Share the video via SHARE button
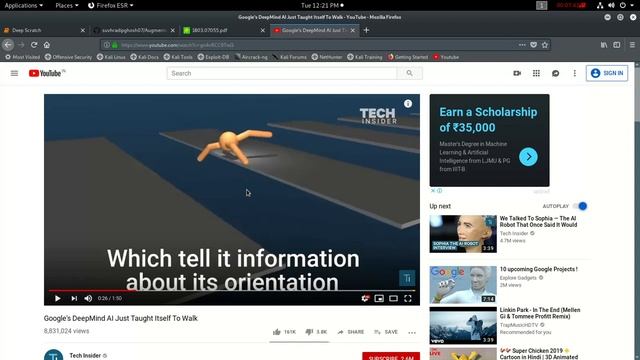 pos(351,332)
